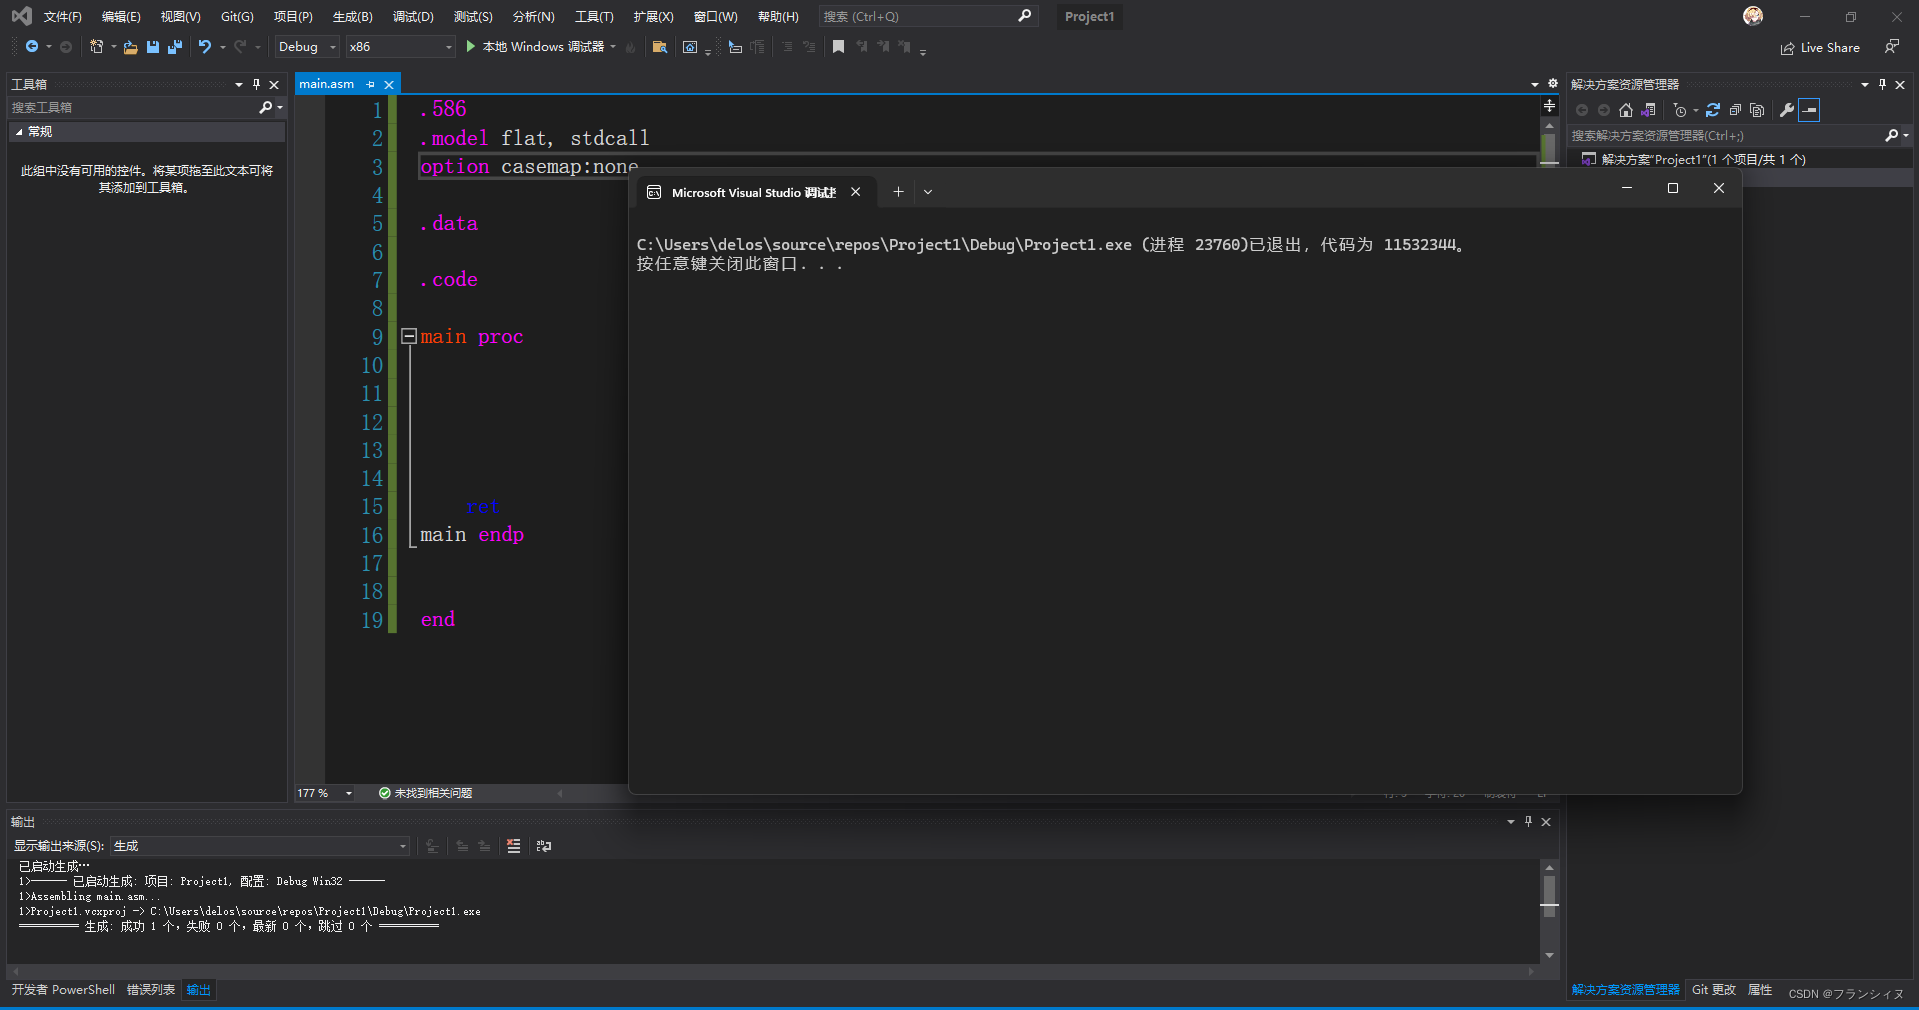Open the Debug configuration dropdown
The width and height of the screenshot is (1919, 1010).
pos(306,46)
